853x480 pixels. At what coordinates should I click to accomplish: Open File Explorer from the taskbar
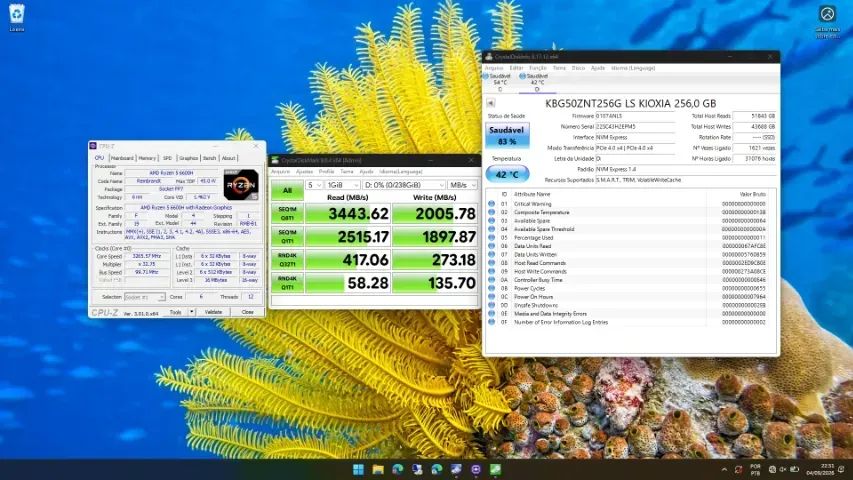point(378,469)
